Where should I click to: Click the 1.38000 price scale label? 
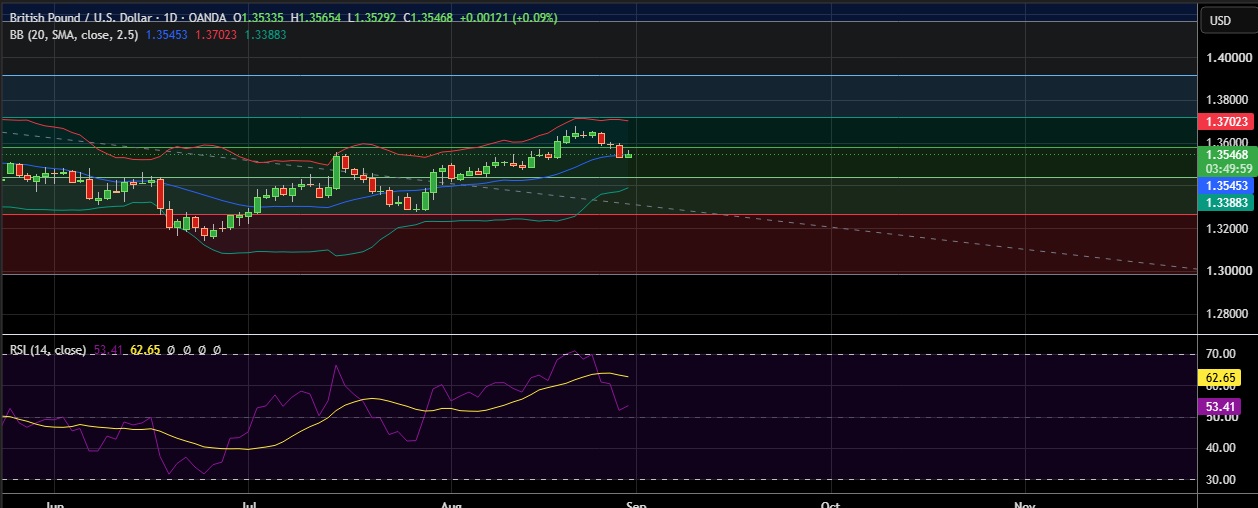[x=1226, y=100]
